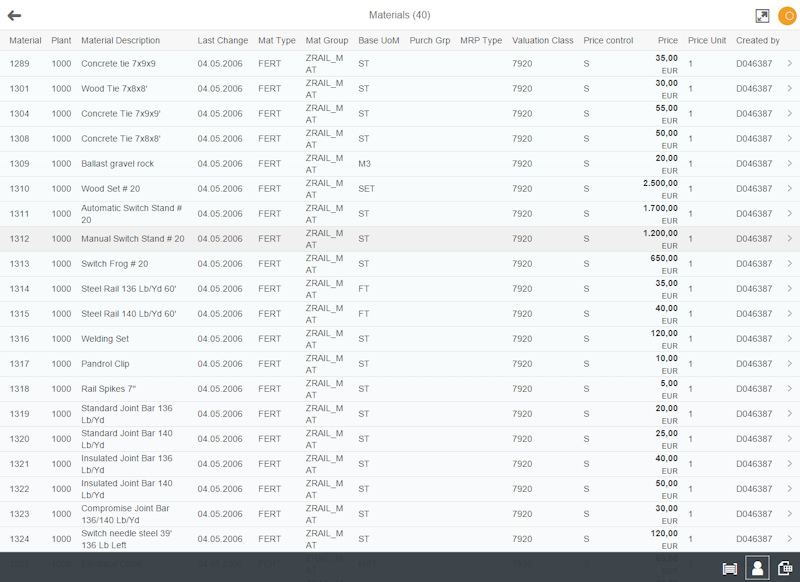
Task: Select Wood Set # 20 row
Action: pos(110,189)
